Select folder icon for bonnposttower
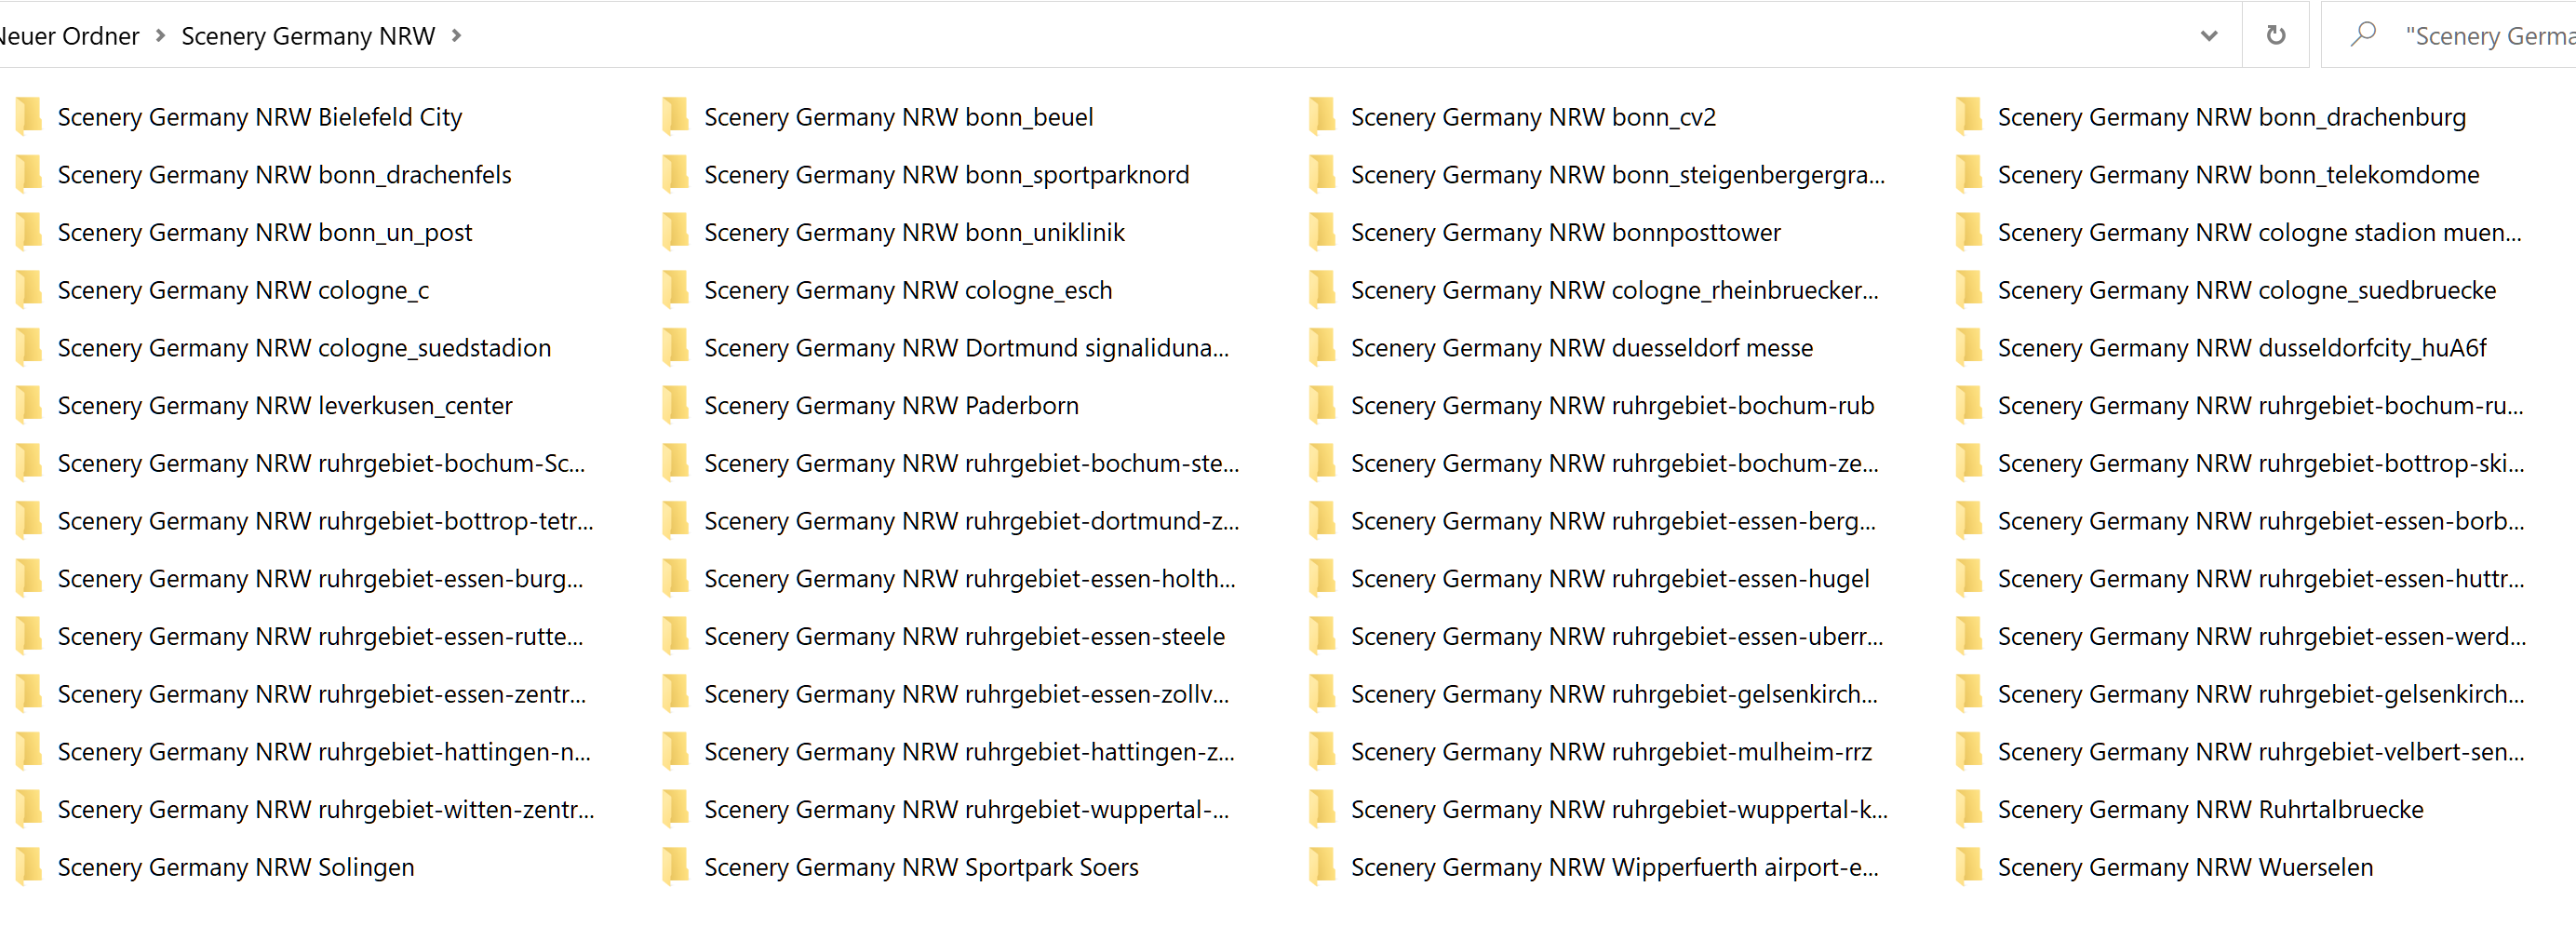Viewport: 2576px width, 927px height. [x=1322, y=232]
